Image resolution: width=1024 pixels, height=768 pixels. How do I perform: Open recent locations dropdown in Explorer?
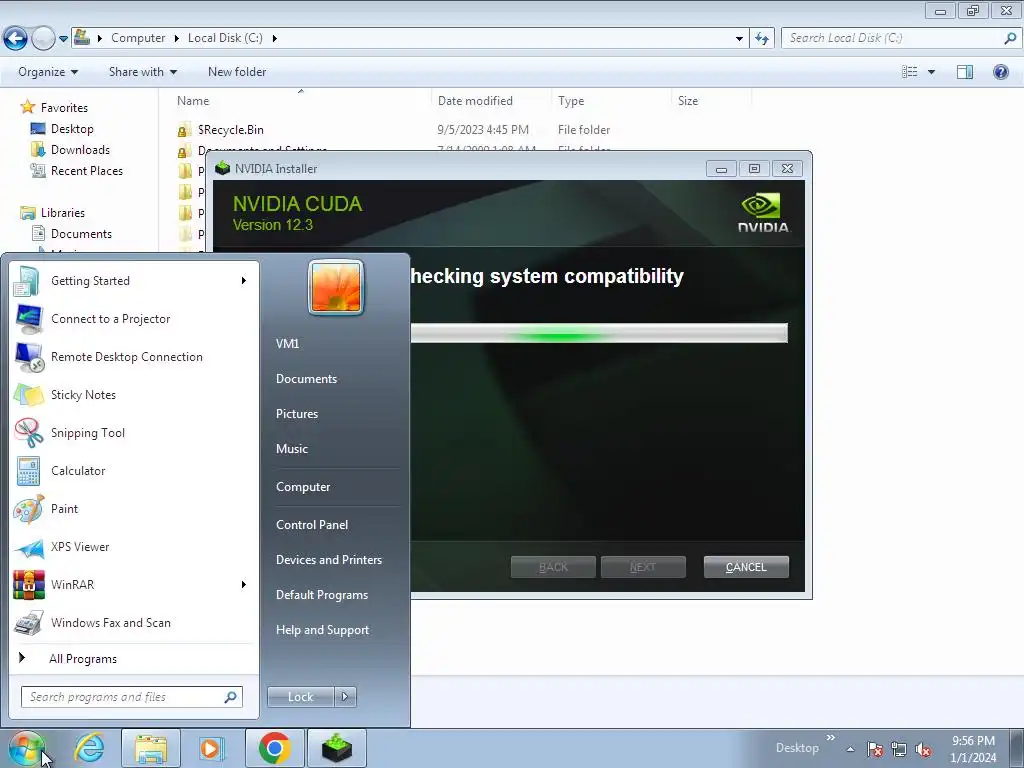63,39
